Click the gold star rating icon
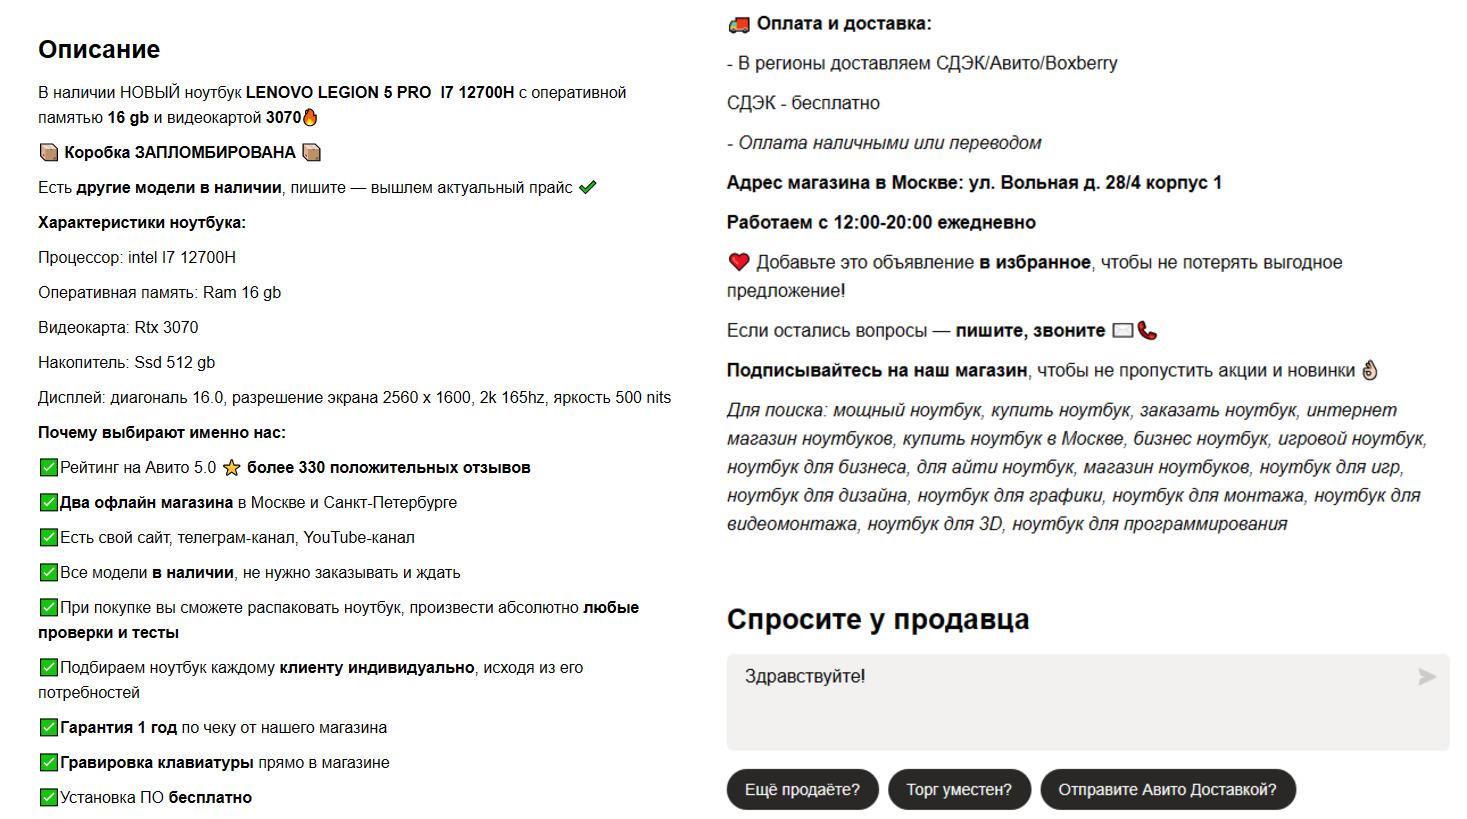This screenshot has height=819, width=1467. [232, 468]
